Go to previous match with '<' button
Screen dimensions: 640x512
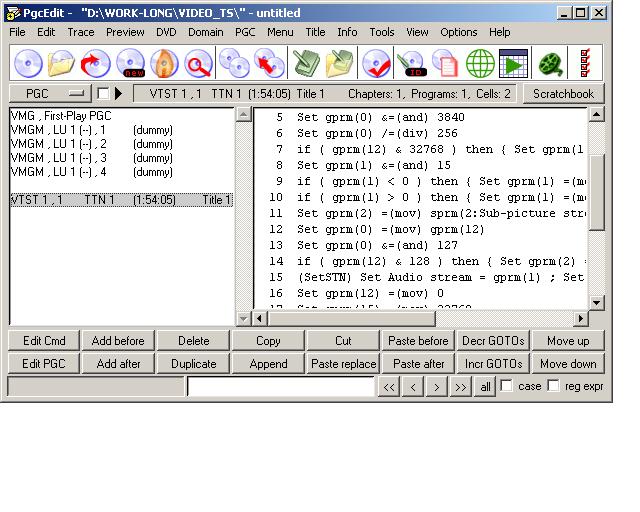413,386
